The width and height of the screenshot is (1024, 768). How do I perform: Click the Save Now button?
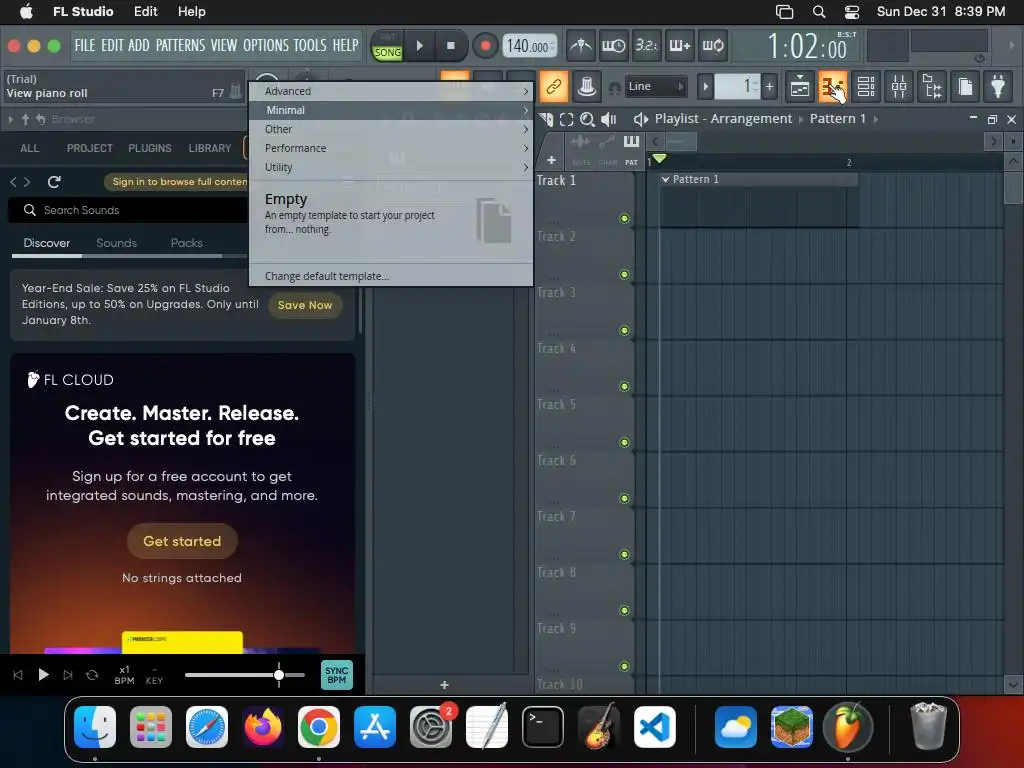click(x=305, y=305)
